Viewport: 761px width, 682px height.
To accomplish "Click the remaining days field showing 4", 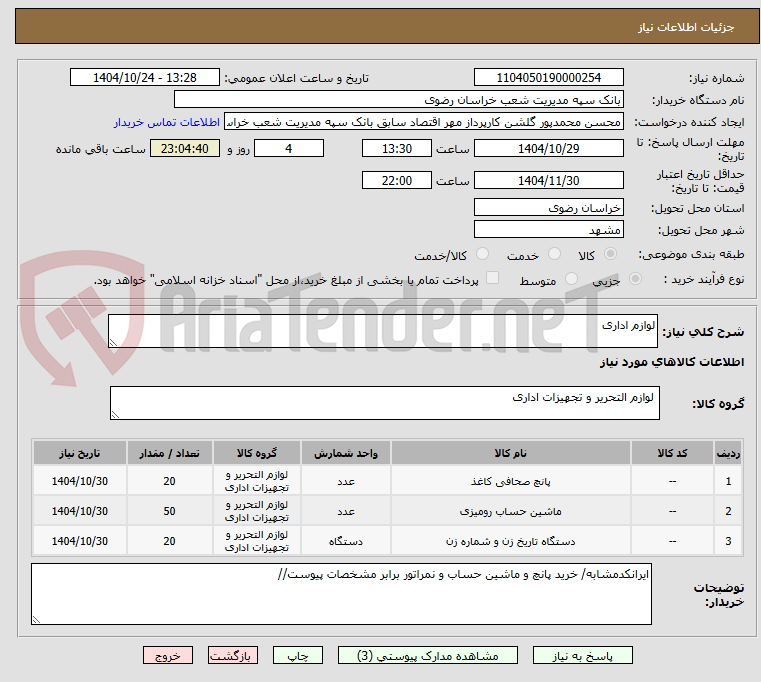I will (289, 148).
